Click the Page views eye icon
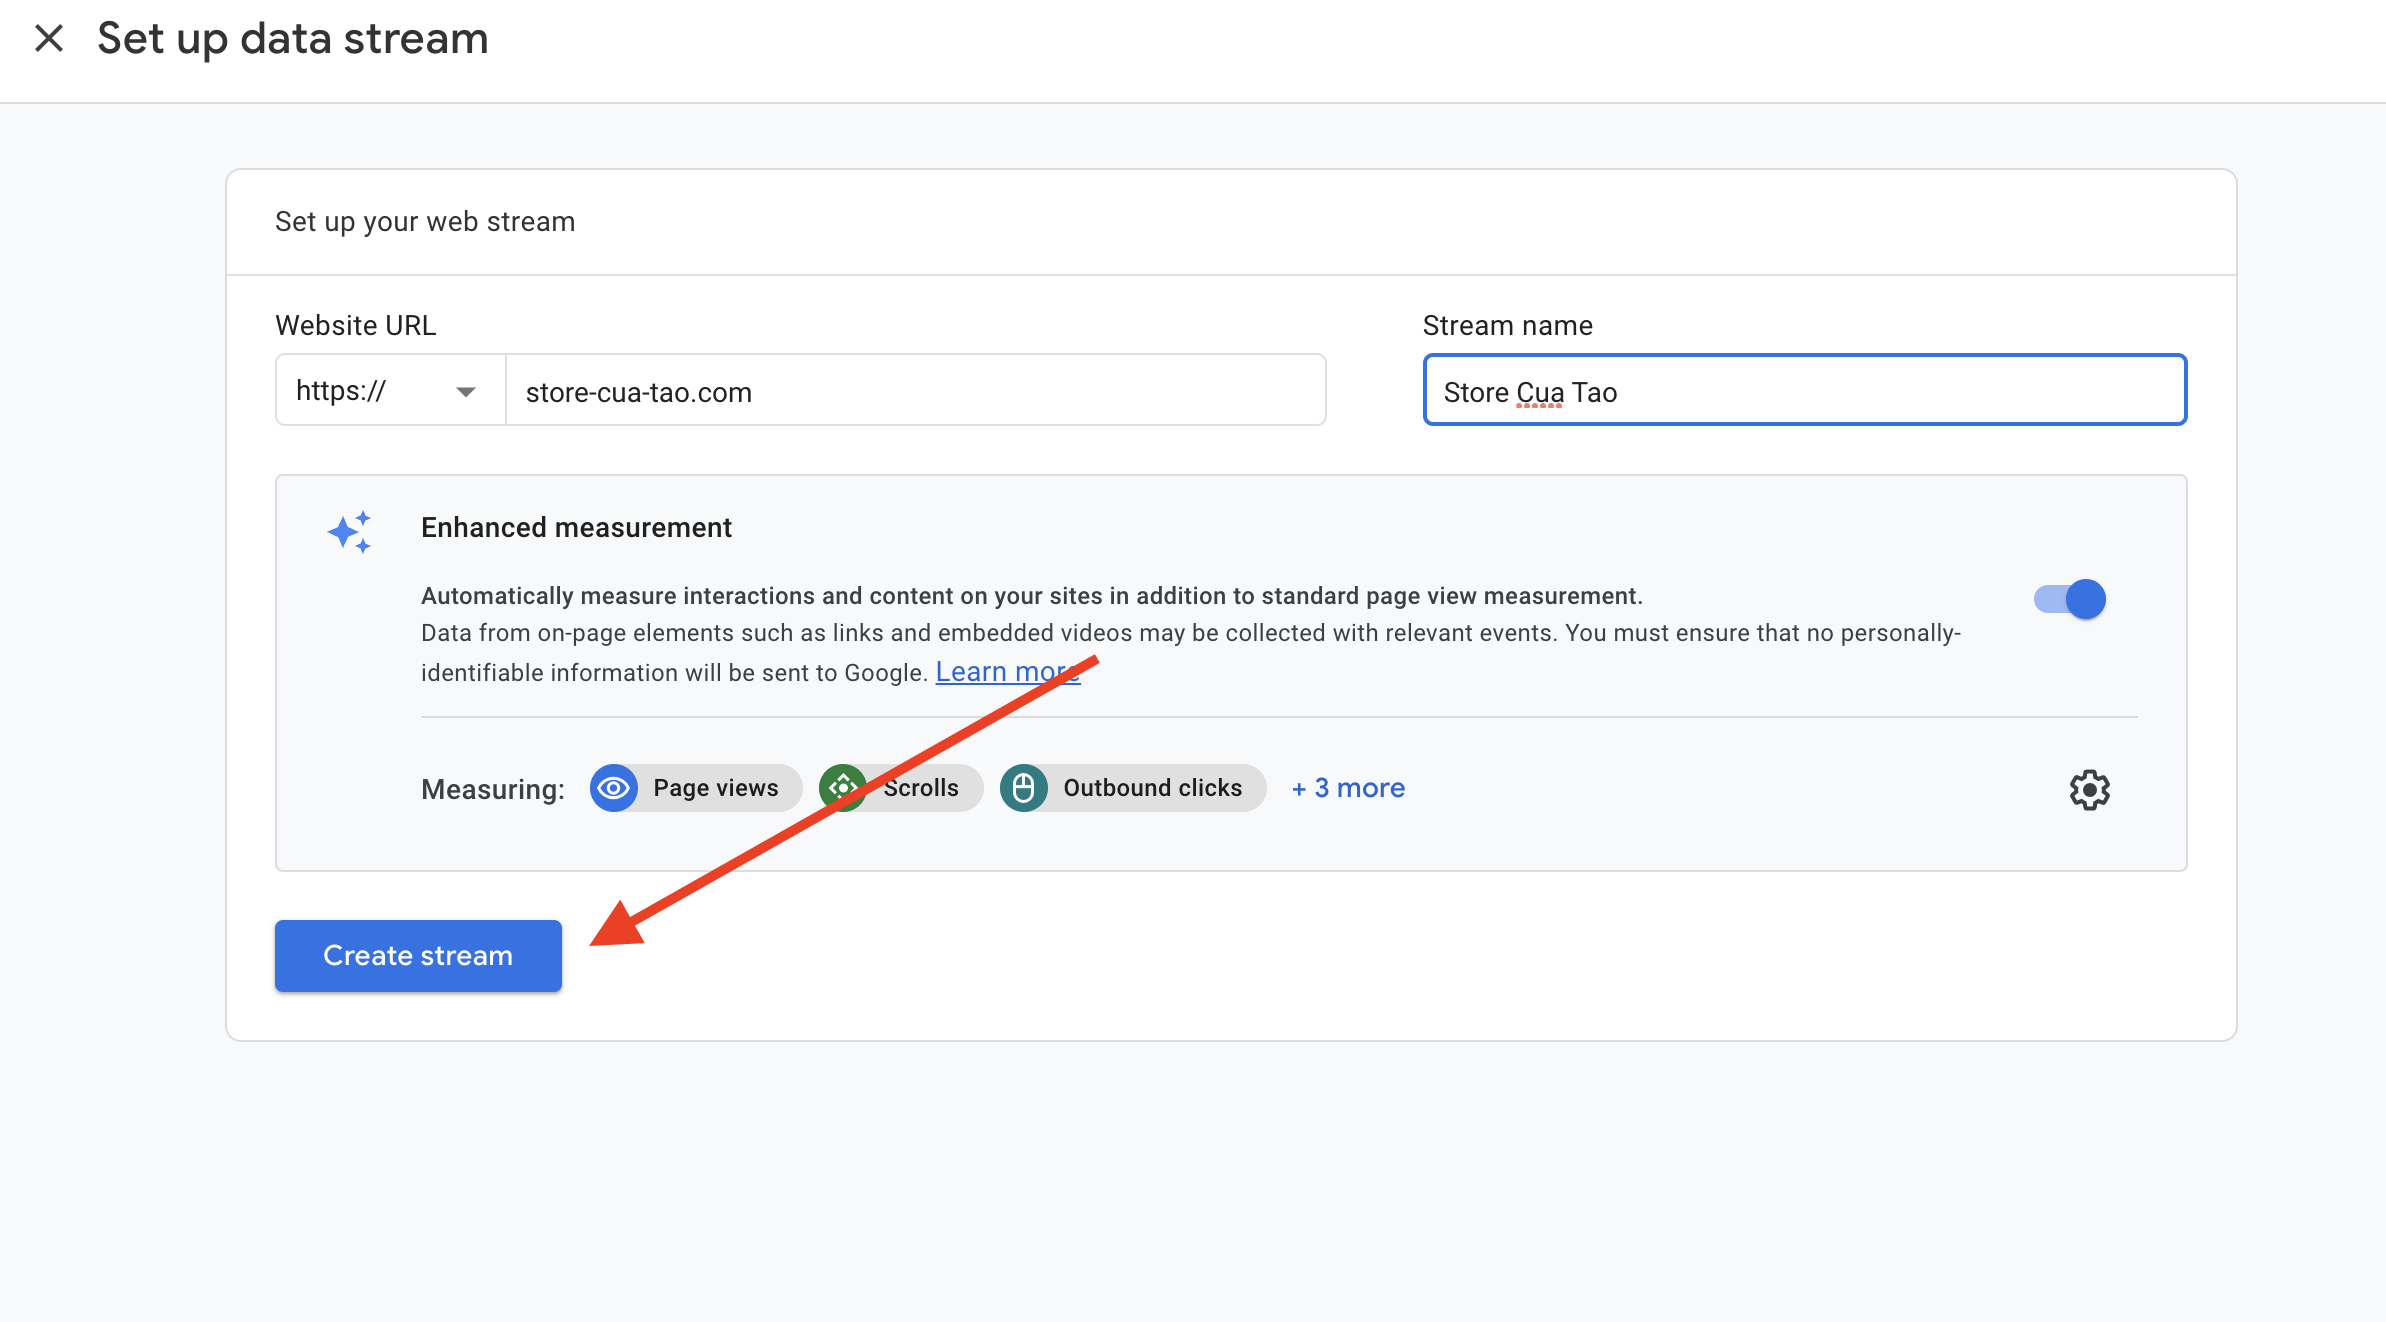Image resolution: width=2386 pixels, height=1322 pixels. coord(614,788)
